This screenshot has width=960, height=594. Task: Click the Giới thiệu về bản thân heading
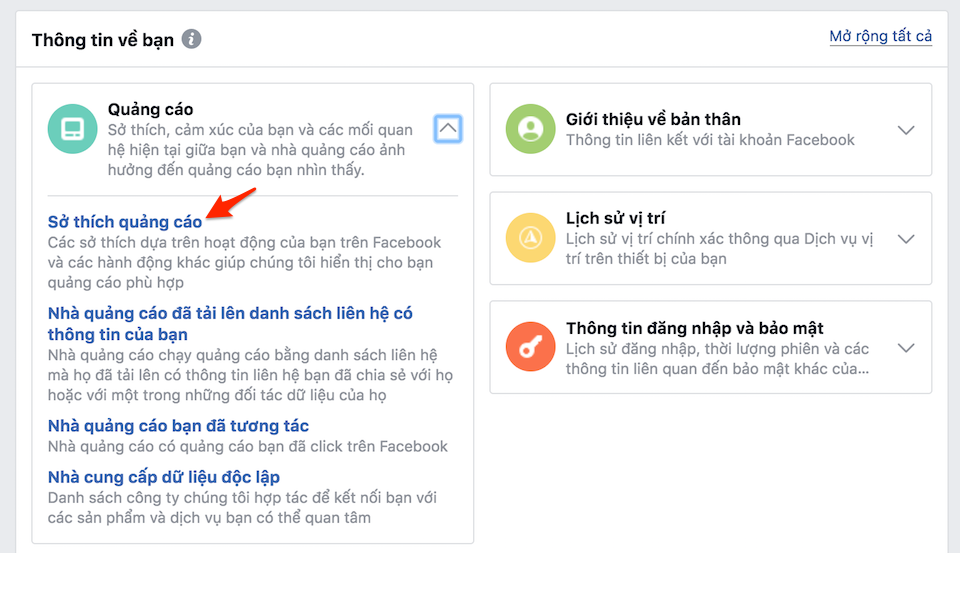pos(653,119)
